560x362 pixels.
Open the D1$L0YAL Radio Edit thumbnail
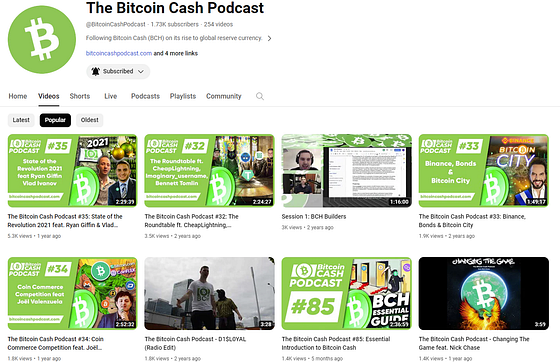pyautogui.click(x=209, y=293)
